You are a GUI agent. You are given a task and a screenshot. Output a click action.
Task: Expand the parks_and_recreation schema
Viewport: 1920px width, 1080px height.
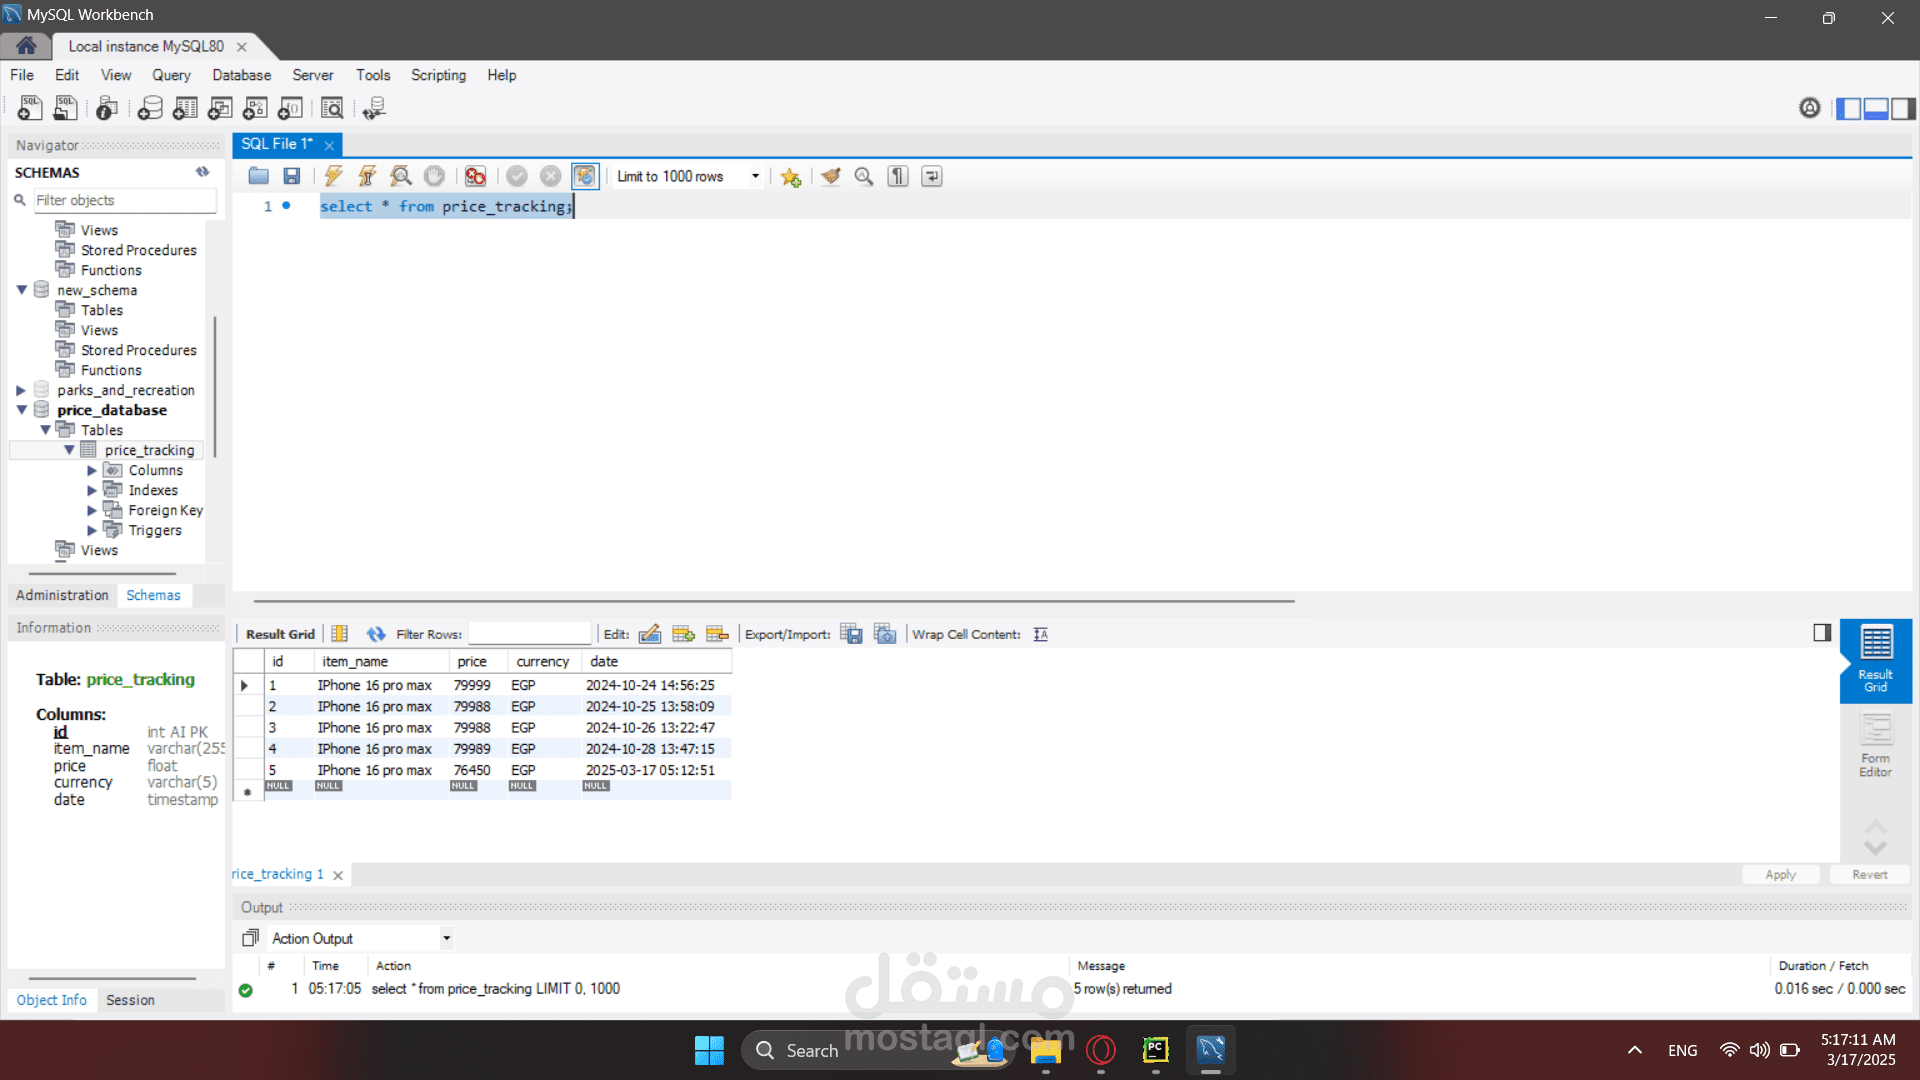click(x=21, y=390)
